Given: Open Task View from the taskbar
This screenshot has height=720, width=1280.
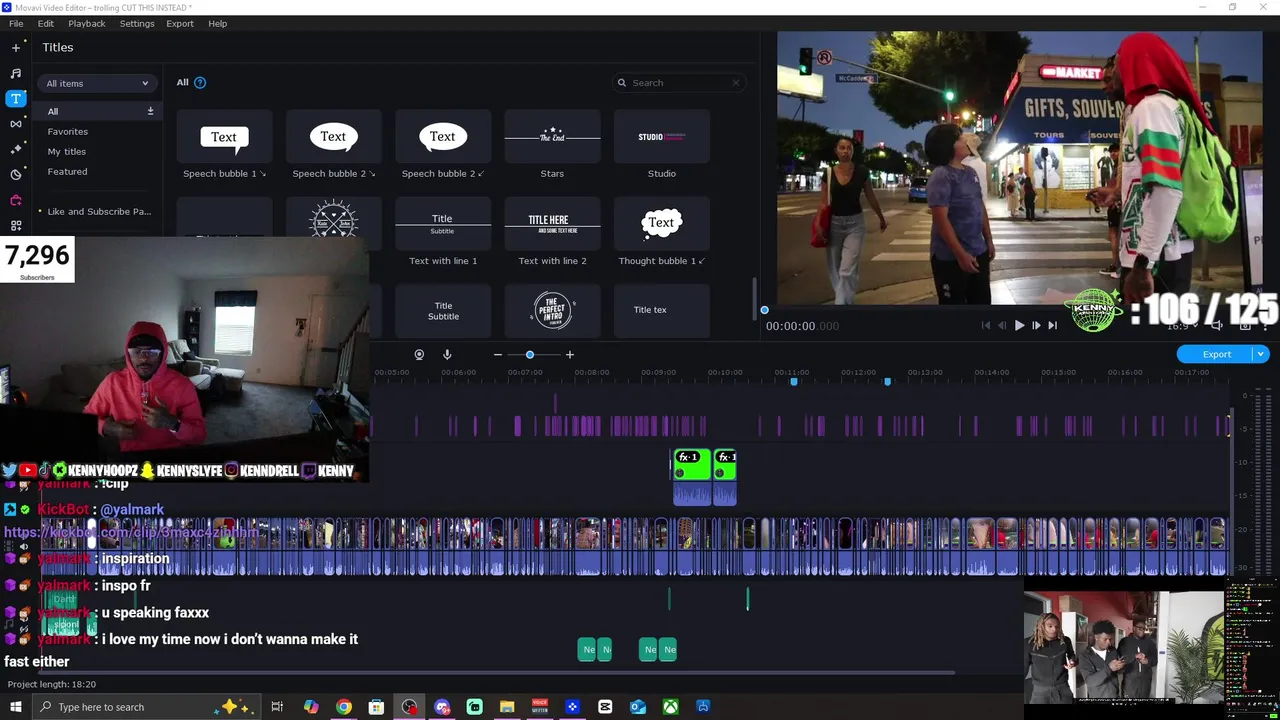Looking at the screenshot, I should 277,707.
